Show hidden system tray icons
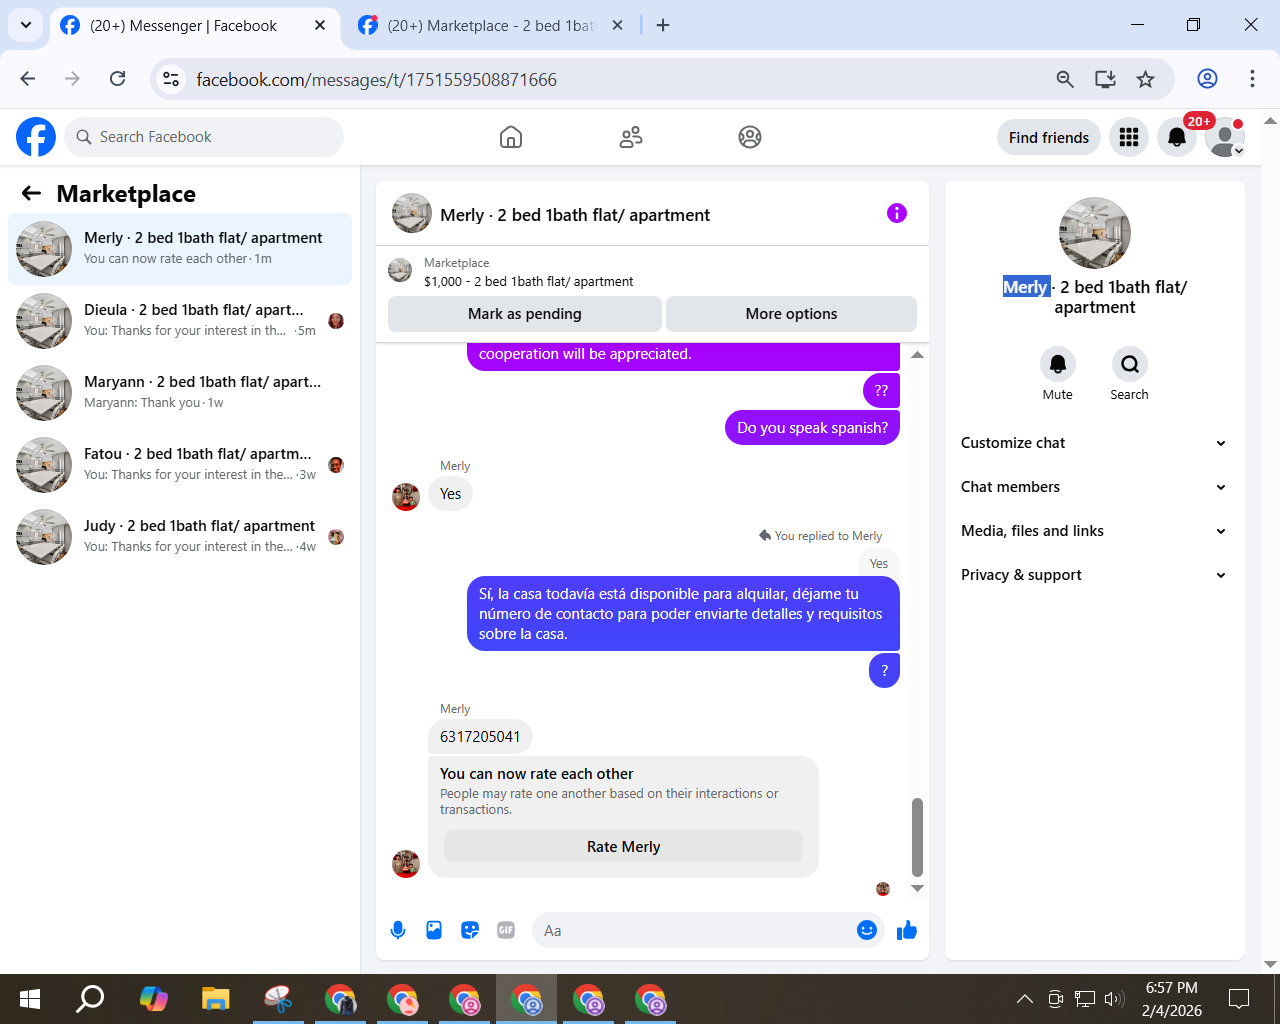1280x1024 pixels. [1025, 998]
